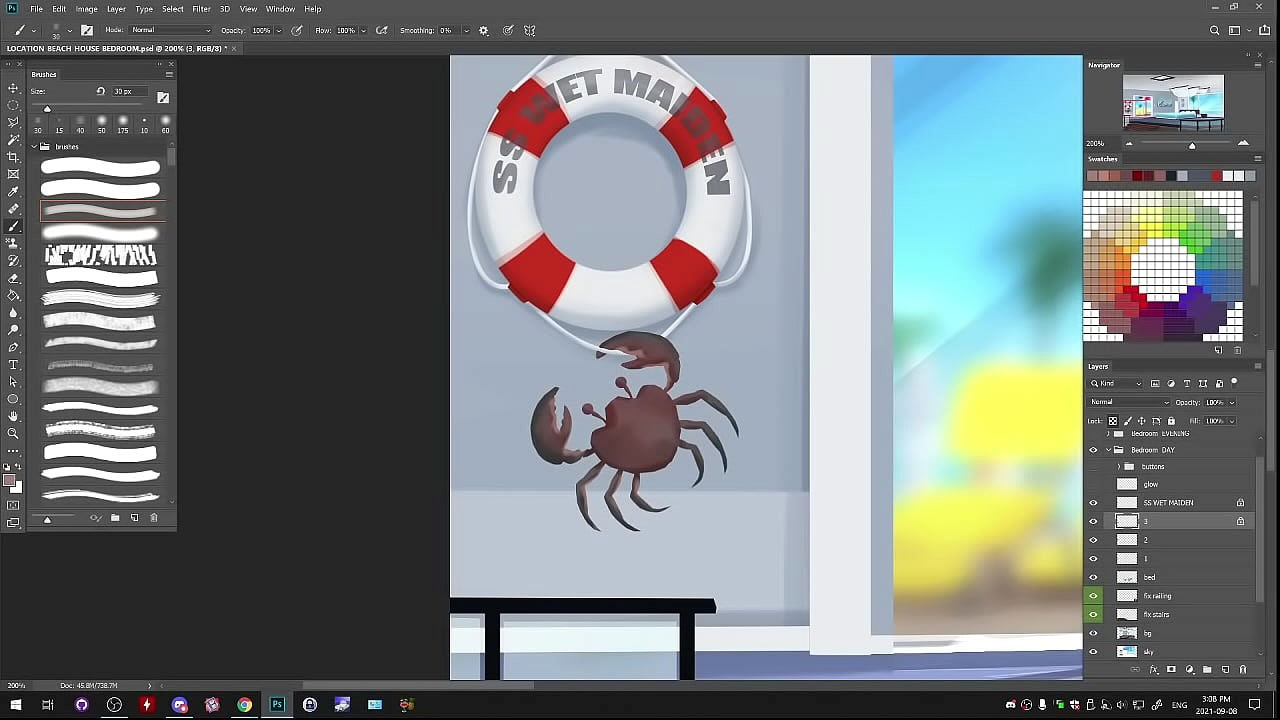Open the Filter menu
Screen dimensions: 1280x720
click(x=201, y=9)
